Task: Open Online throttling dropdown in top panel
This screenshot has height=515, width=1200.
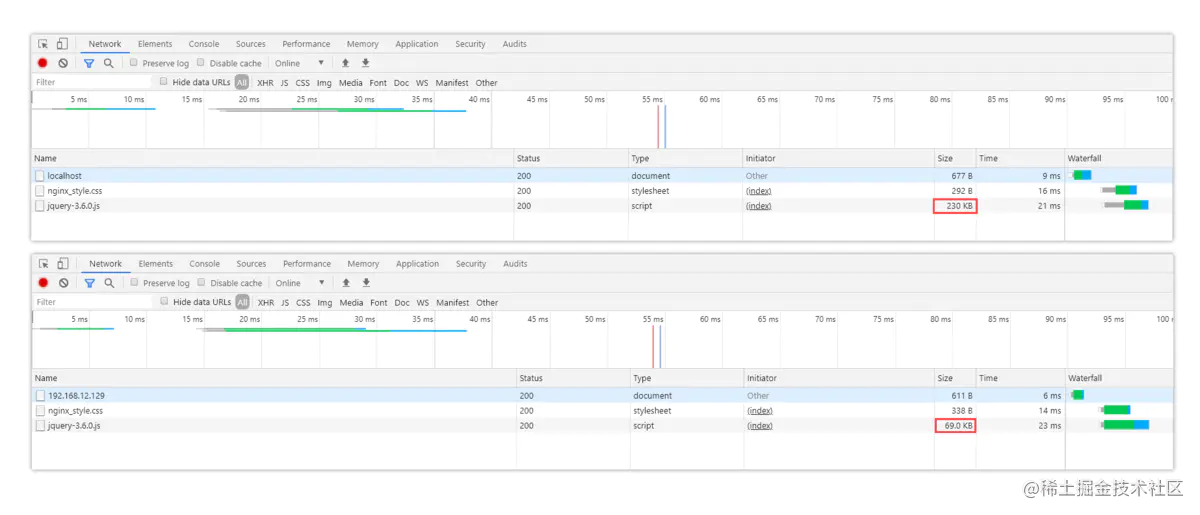Action: (299, 63)
